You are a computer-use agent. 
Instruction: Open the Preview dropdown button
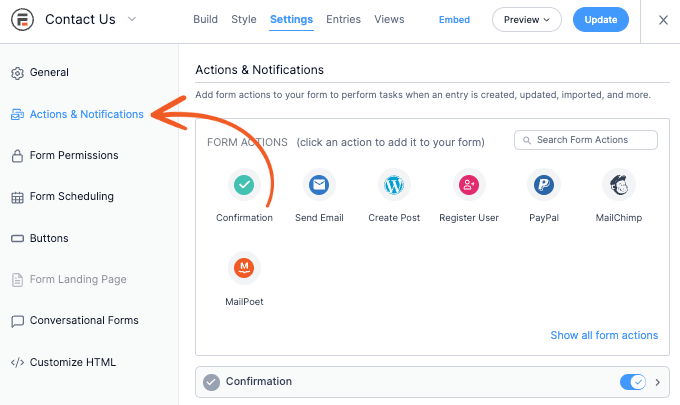(526, 20)
